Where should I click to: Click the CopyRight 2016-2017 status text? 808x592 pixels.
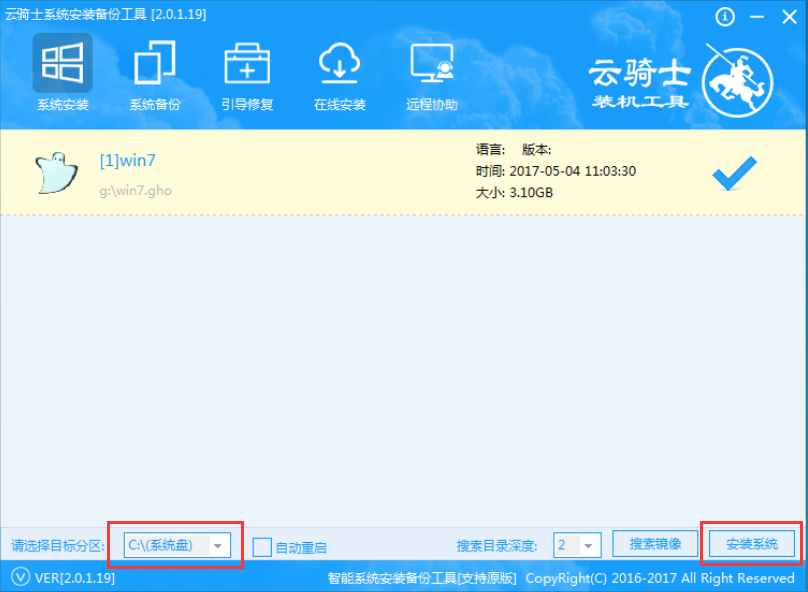coord(659,578)
